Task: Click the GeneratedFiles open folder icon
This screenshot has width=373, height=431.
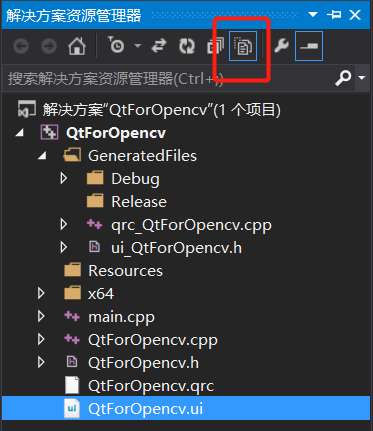Action: click(72, 155)
